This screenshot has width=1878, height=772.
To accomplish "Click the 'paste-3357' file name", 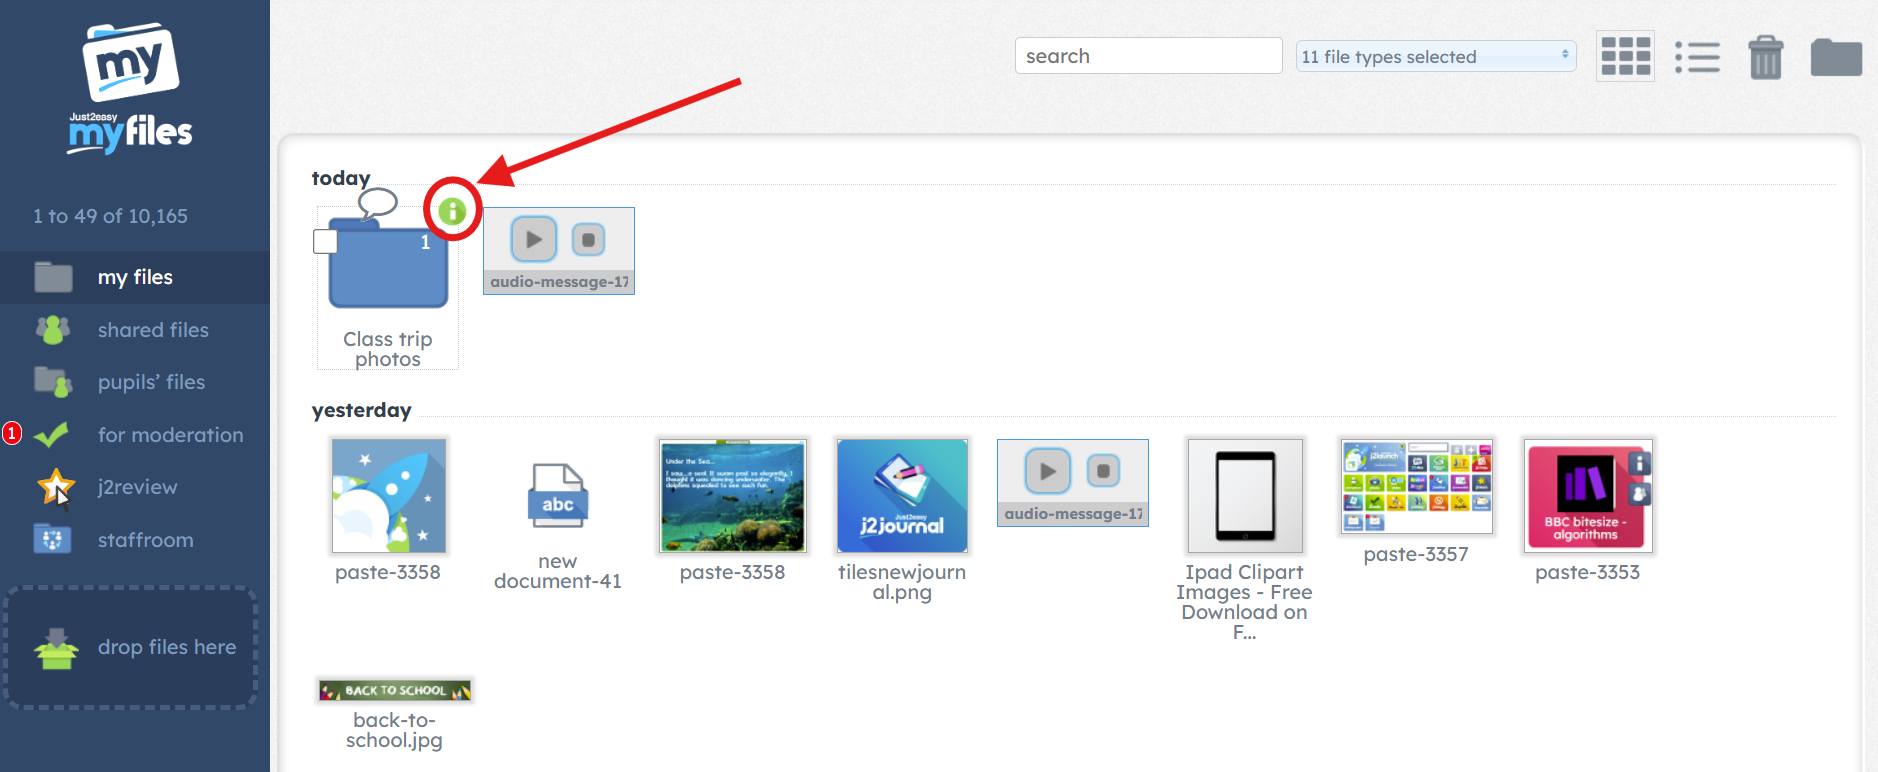I will 1416,554.
